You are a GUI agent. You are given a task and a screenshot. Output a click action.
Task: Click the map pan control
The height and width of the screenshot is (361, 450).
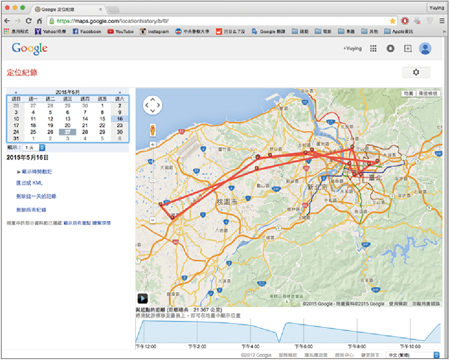point(152,105)
